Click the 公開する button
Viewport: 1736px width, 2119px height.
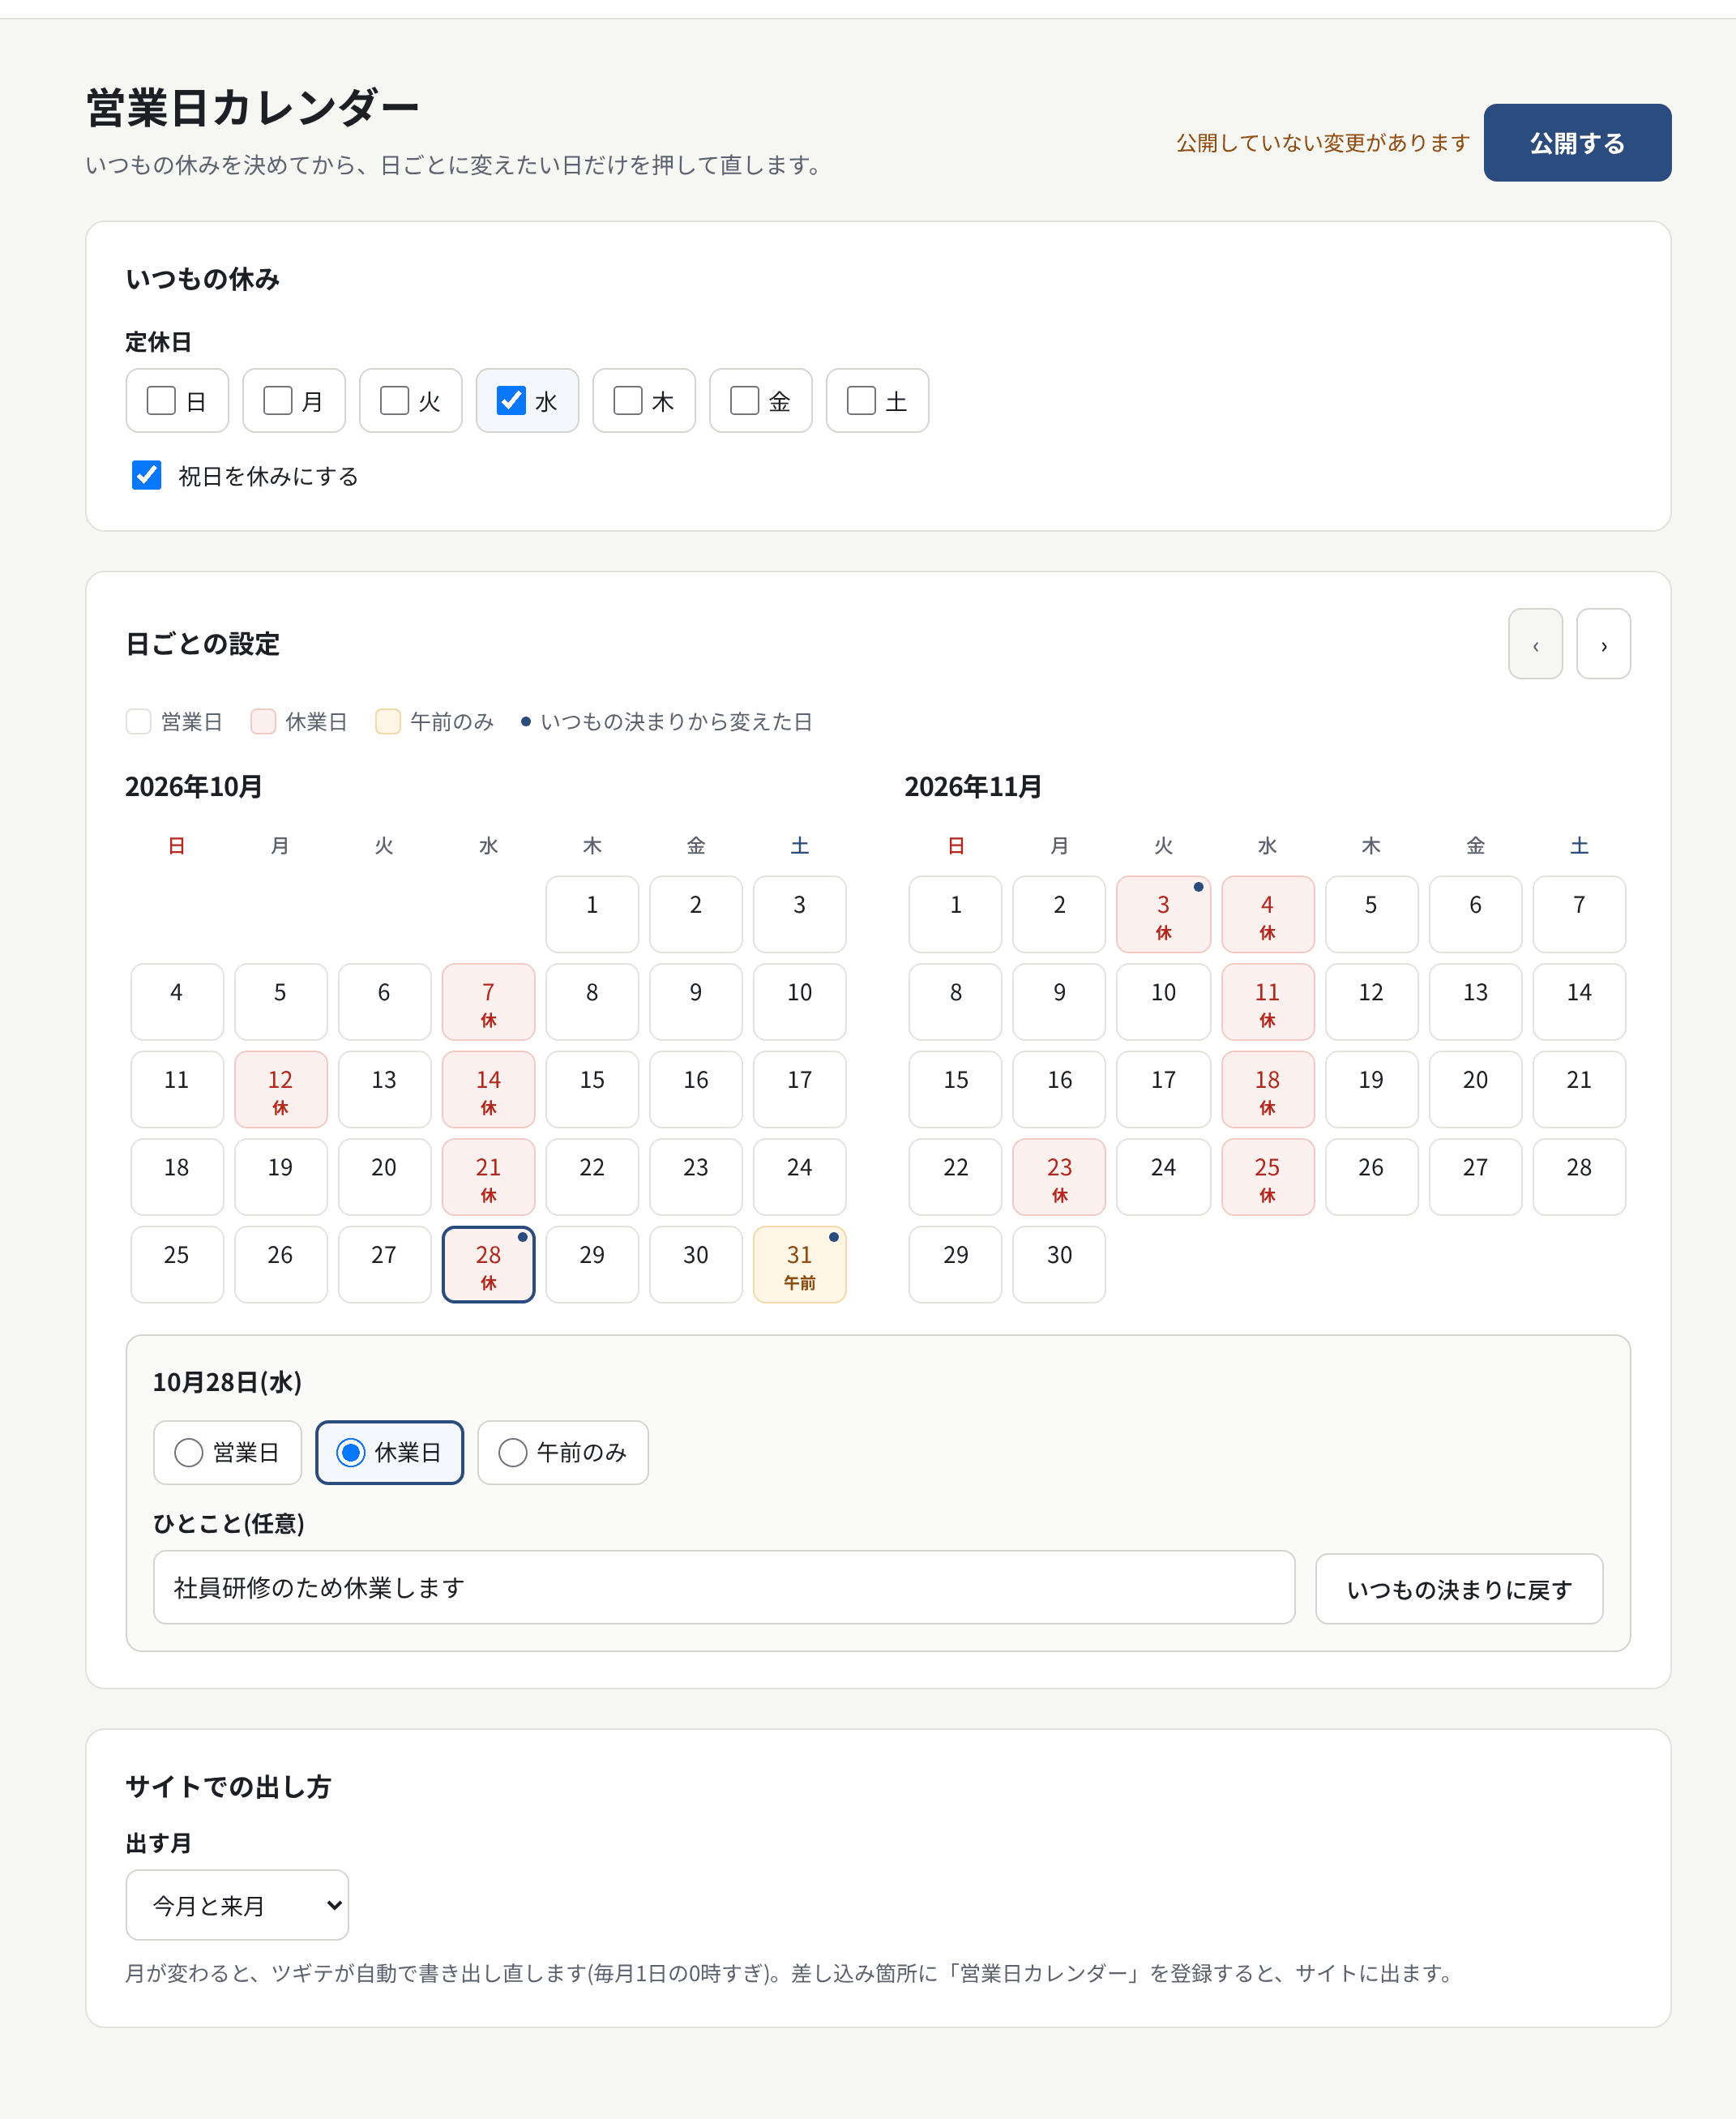tap(1577, 143)
